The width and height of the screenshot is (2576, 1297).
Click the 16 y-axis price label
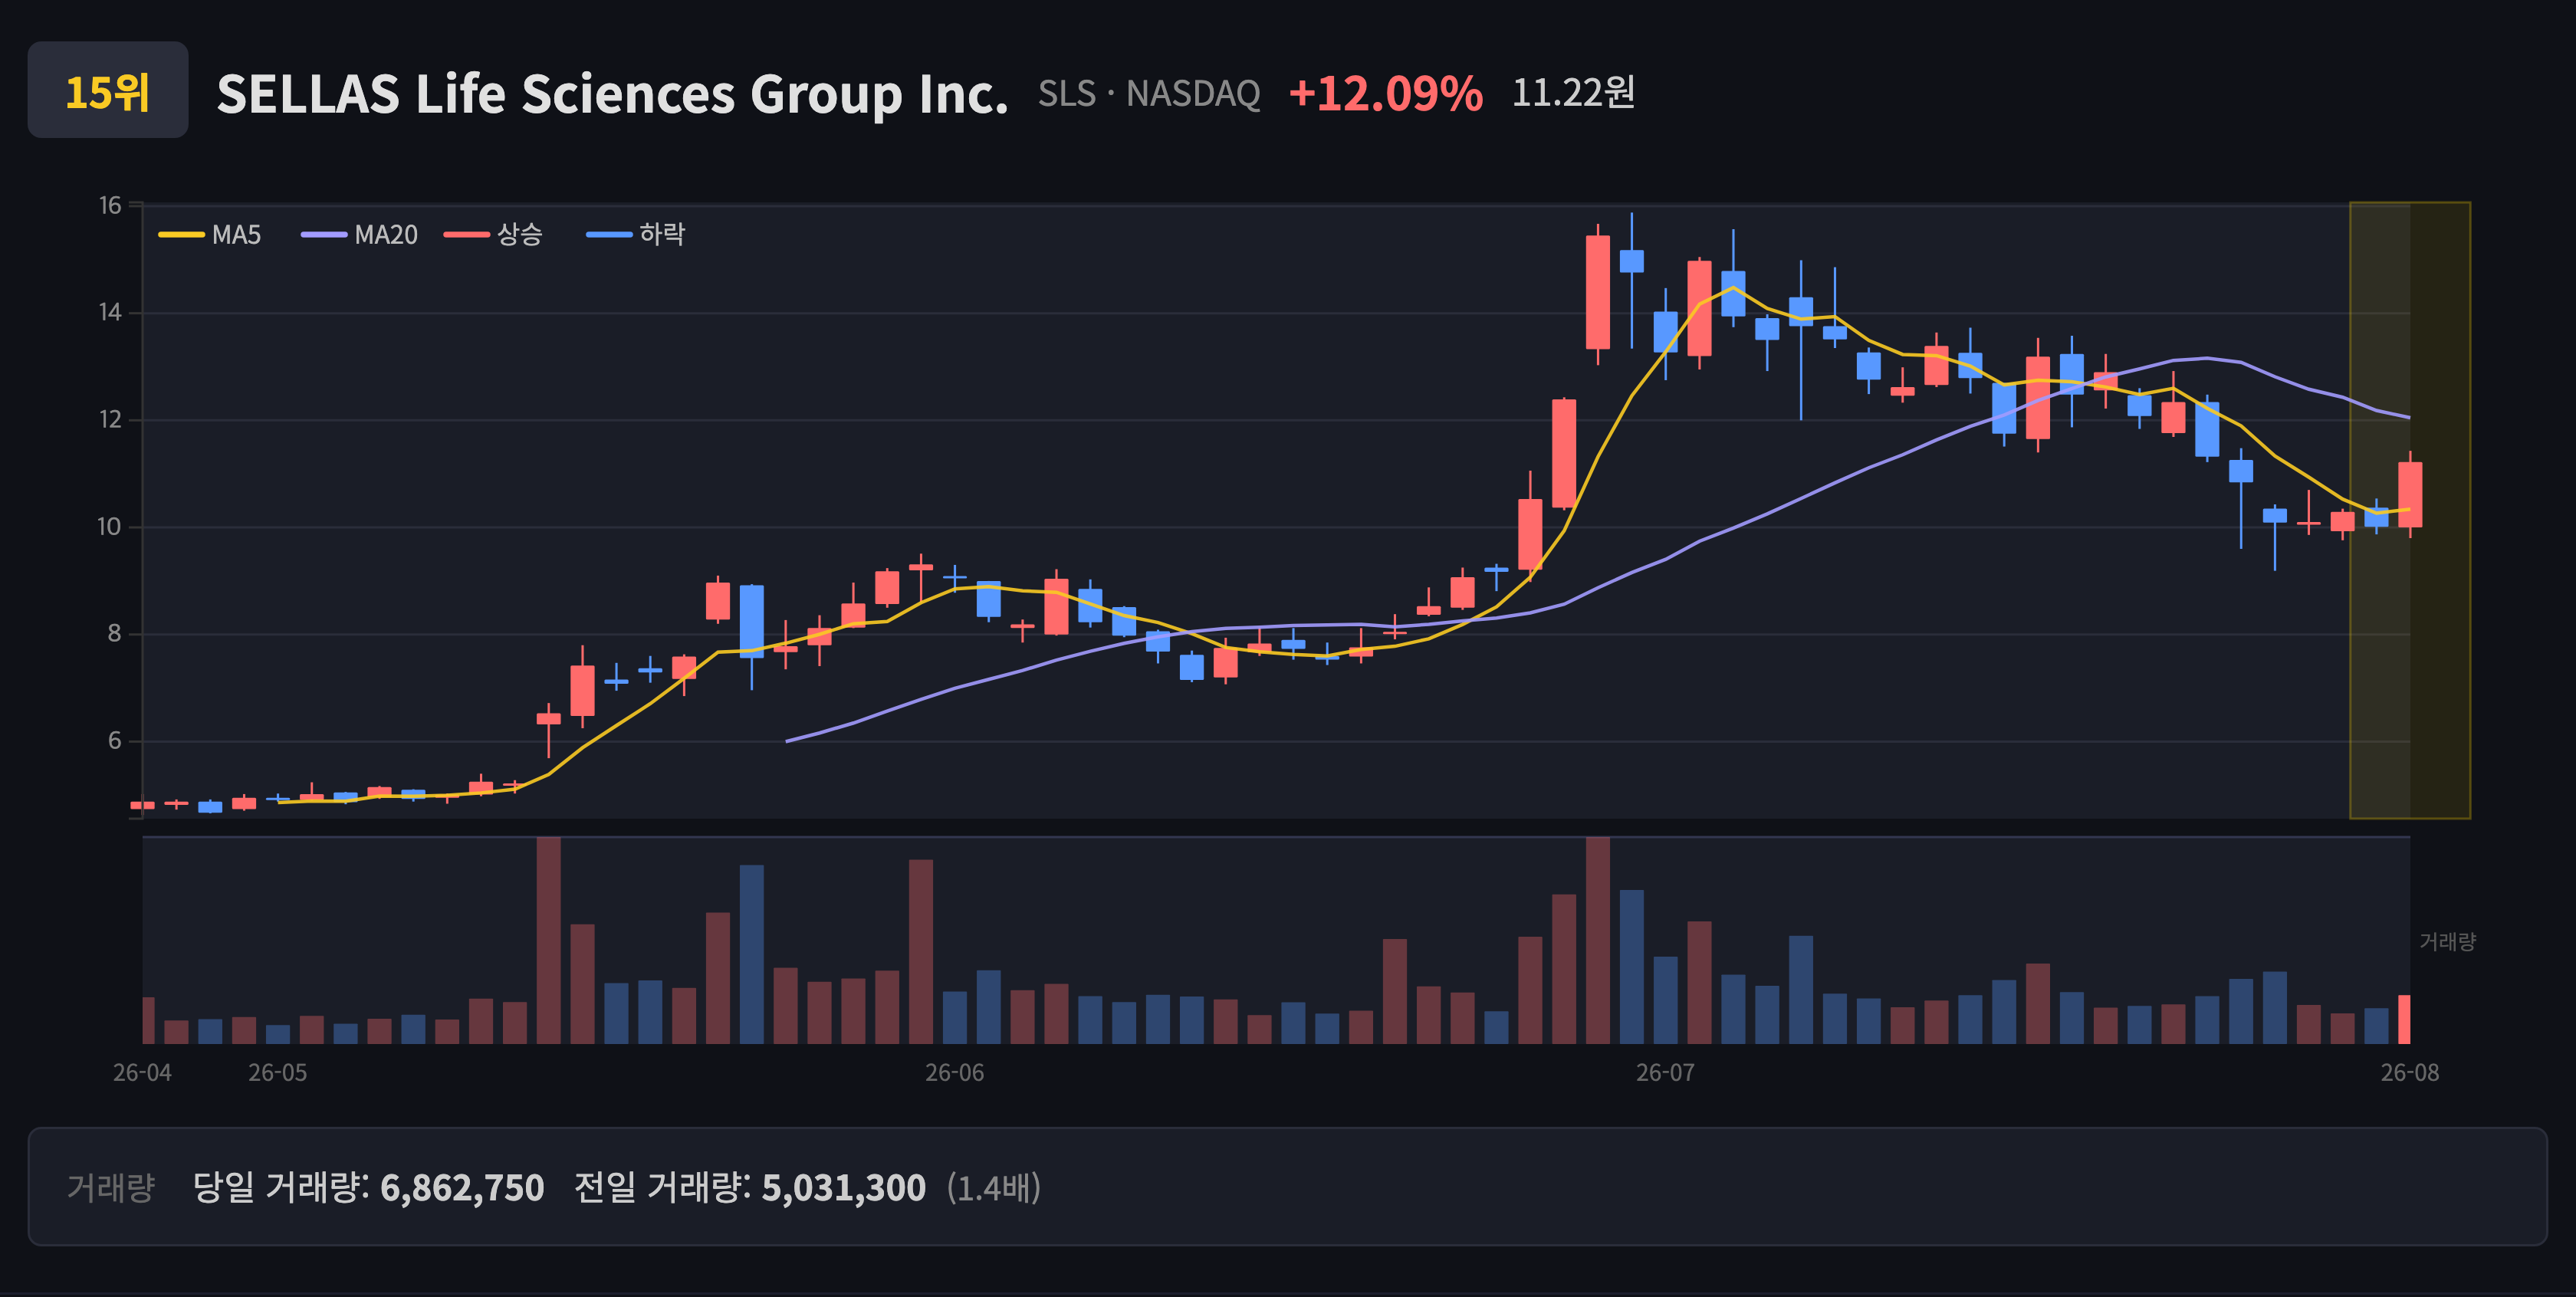click(x=110, y=205)
